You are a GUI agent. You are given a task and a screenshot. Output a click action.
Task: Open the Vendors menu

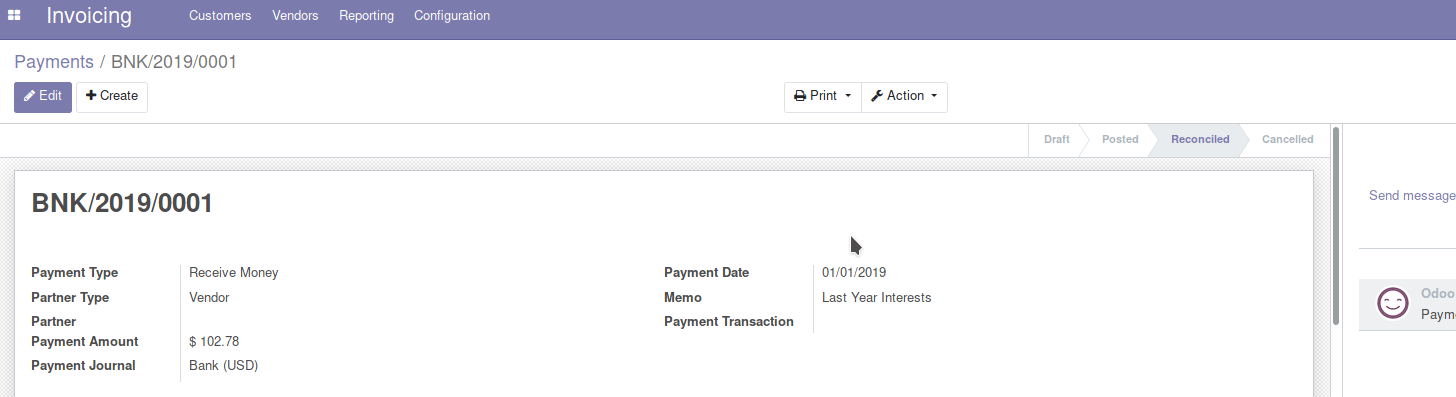pos(295,16)
